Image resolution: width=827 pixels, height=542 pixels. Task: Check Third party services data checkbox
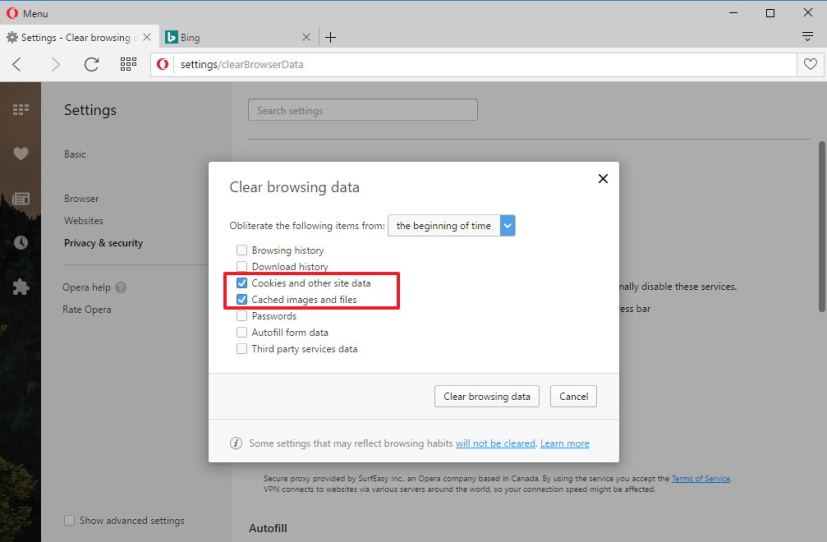click(x=242, y=349)
